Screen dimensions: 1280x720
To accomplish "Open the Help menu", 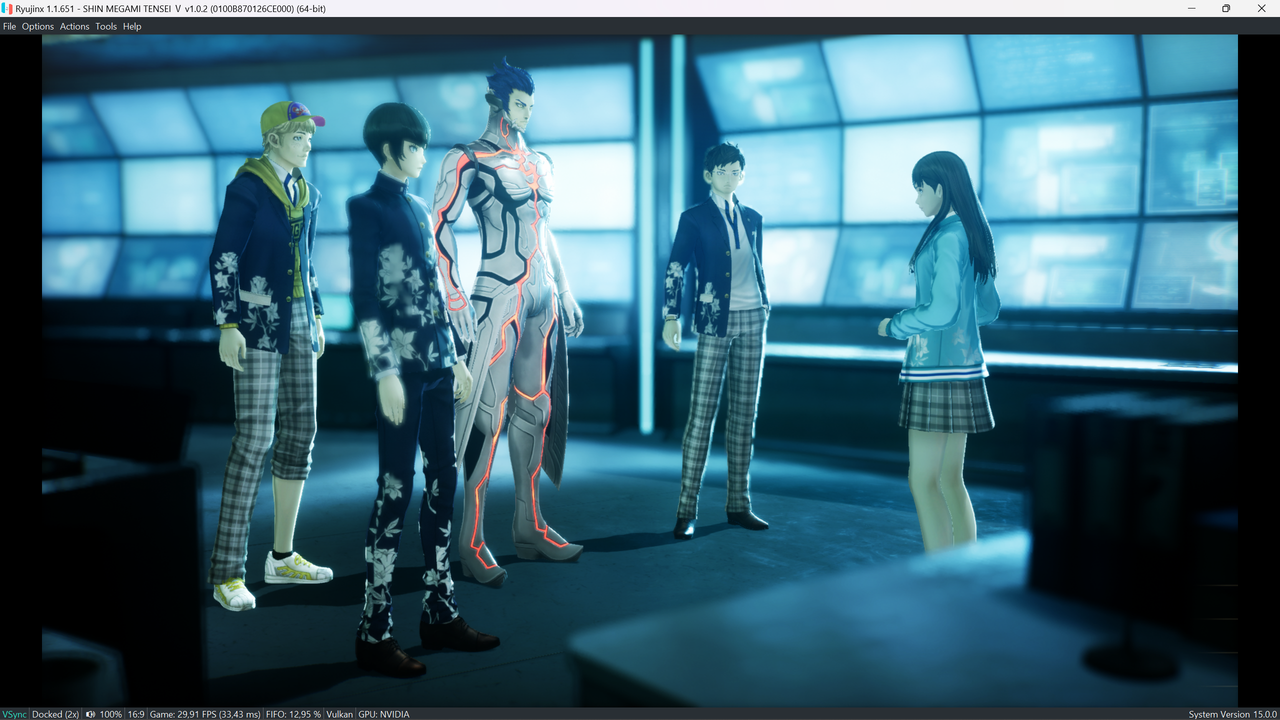I will click(x=132, y=27).
